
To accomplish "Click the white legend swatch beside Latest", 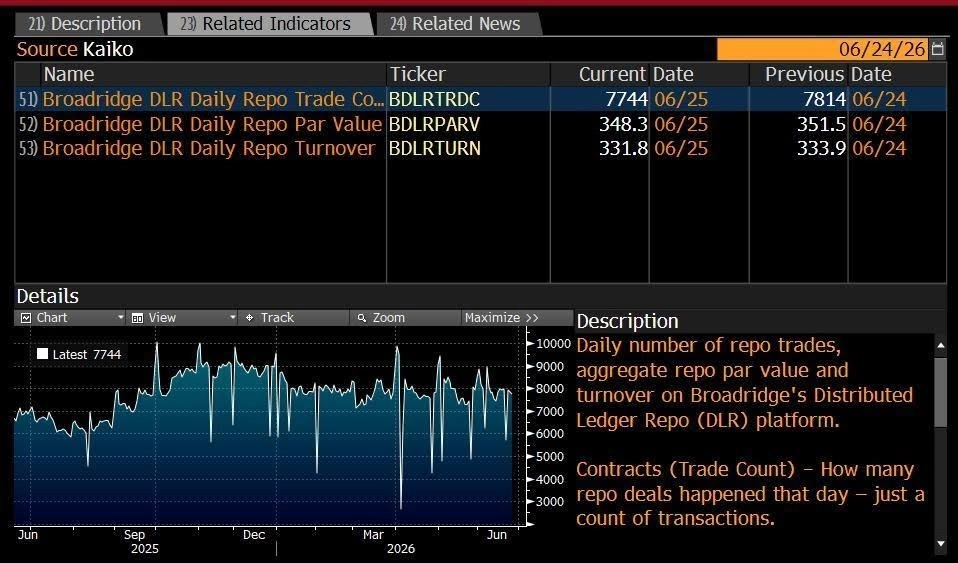I will point(42,354).
